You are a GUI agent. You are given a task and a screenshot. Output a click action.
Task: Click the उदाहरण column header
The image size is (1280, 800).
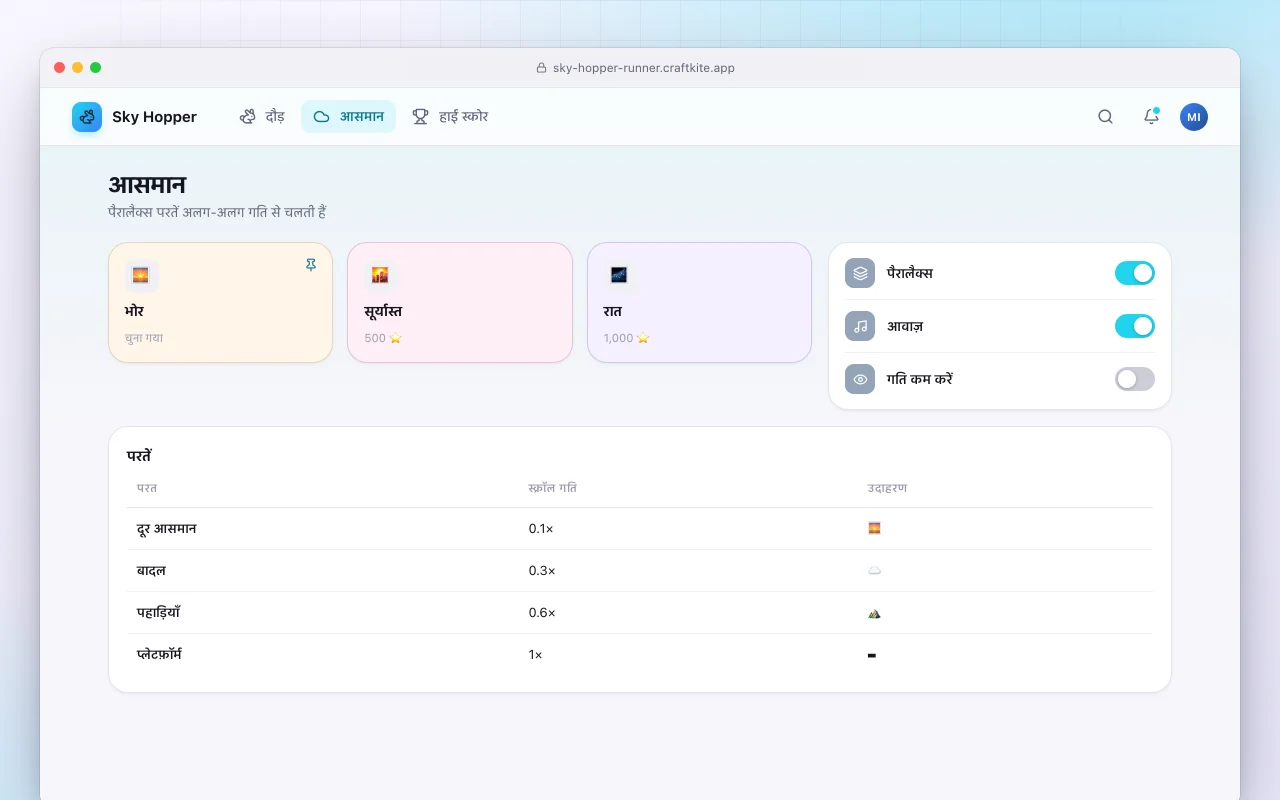click(887, 488)
